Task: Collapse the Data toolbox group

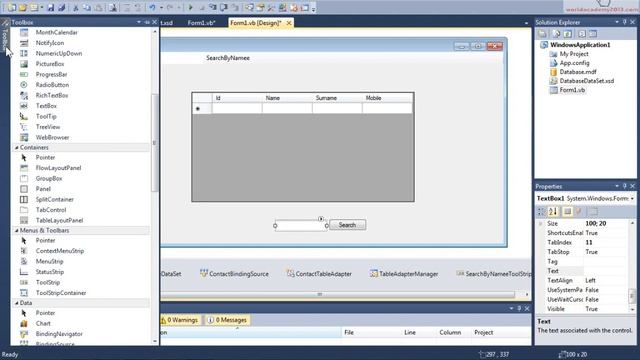Action: point(17,303)
